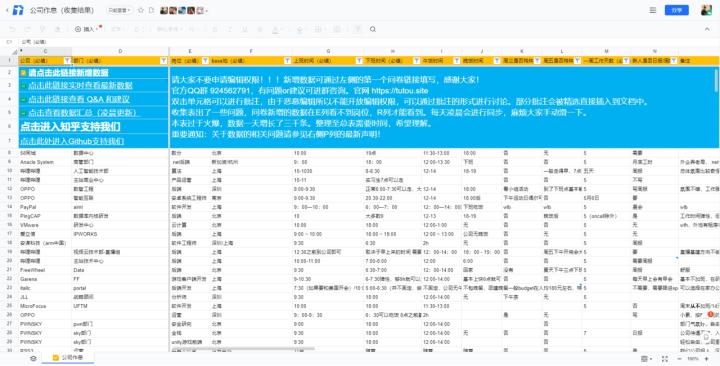The height and width of the screenshot is (366, 720).
Task: Open the filter on the 公司 column
Action: [x=67, y=61]
